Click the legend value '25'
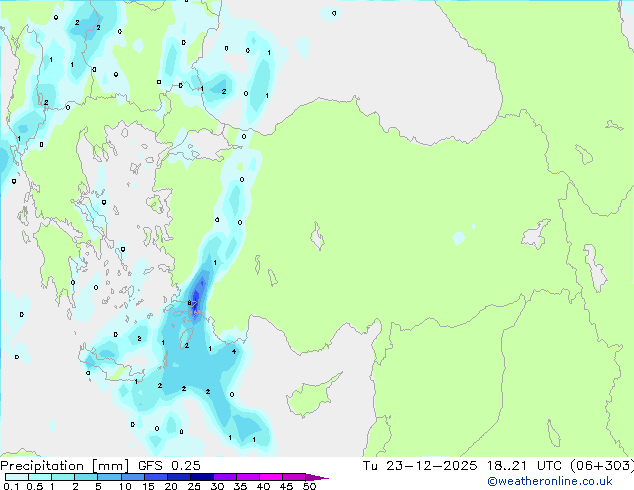634x490 pixels. pos(194,486)
